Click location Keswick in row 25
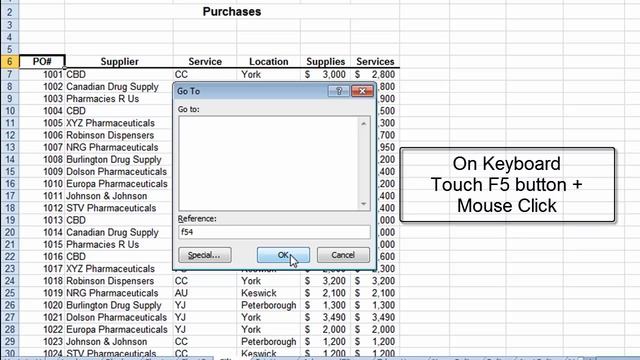This screenshot has width=640, height=360. 259,293
